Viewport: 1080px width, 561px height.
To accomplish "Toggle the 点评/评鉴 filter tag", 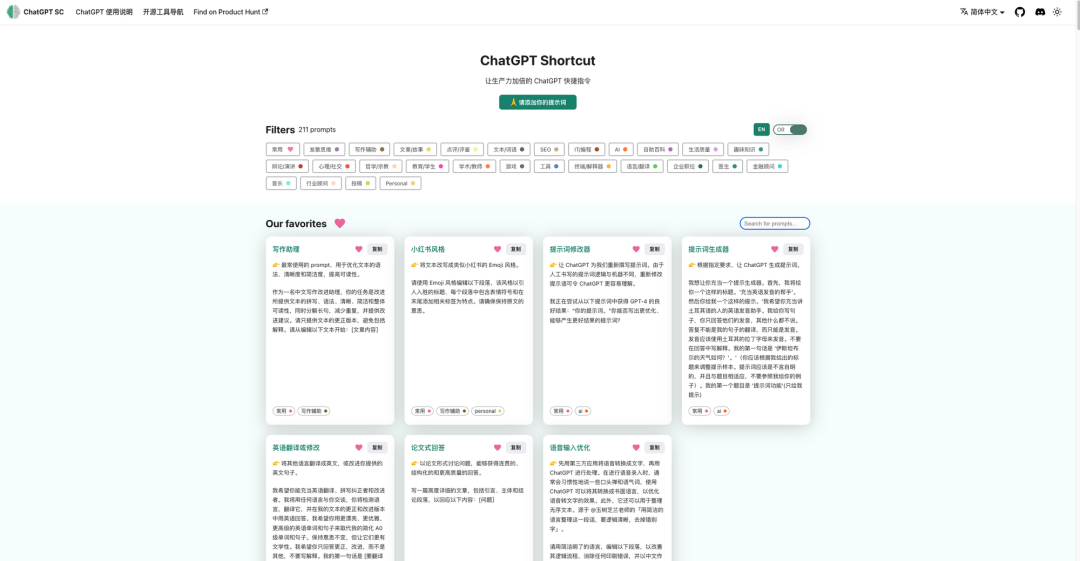I will (x=461, y=149).
